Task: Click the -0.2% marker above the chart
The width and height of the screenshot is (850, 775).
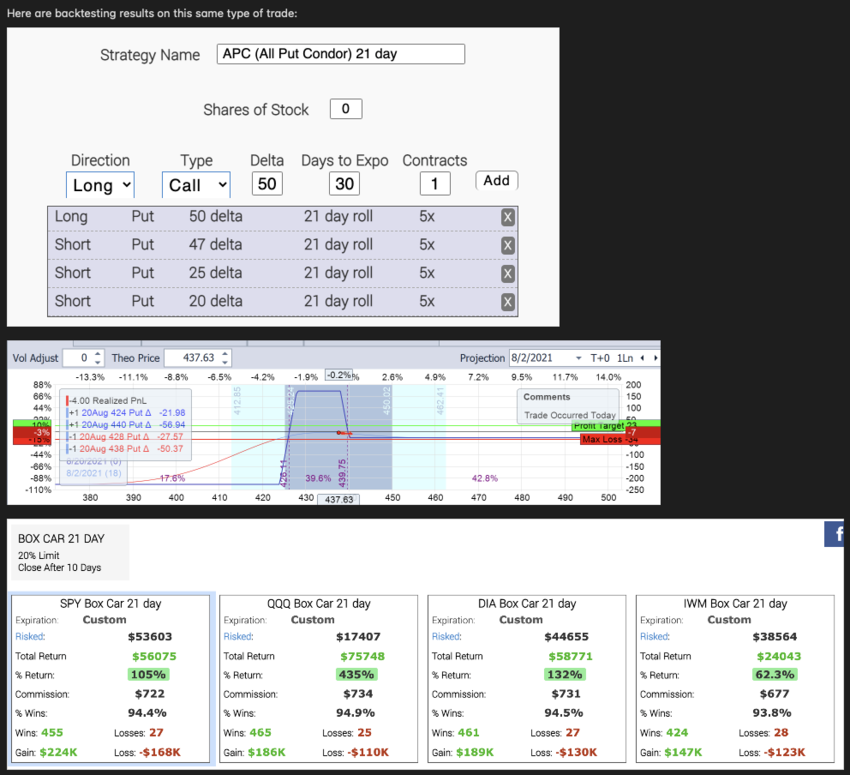Action: (339, 375)
